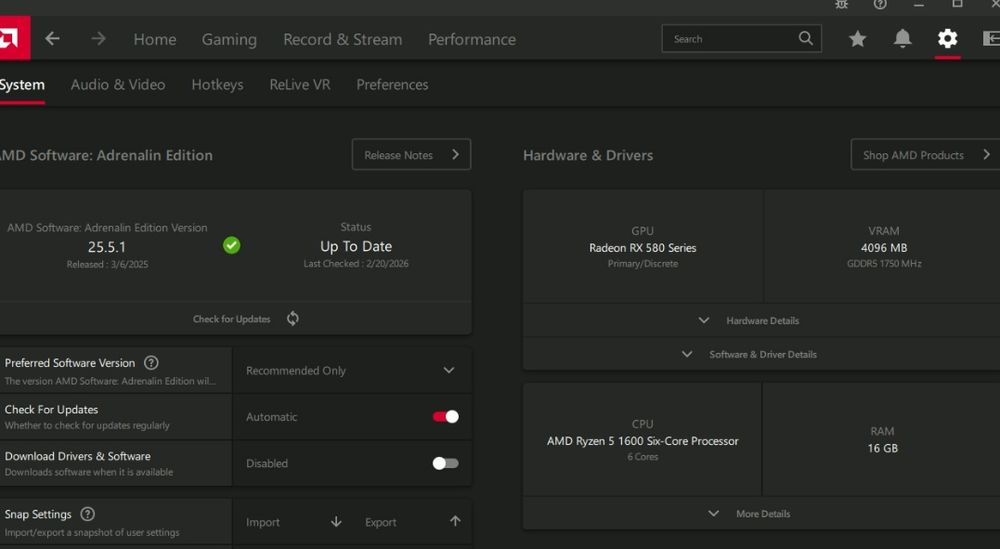Viewport: 1000px width, 549px height.
Task: Click the AMD logo home icon
Action: 13,39
